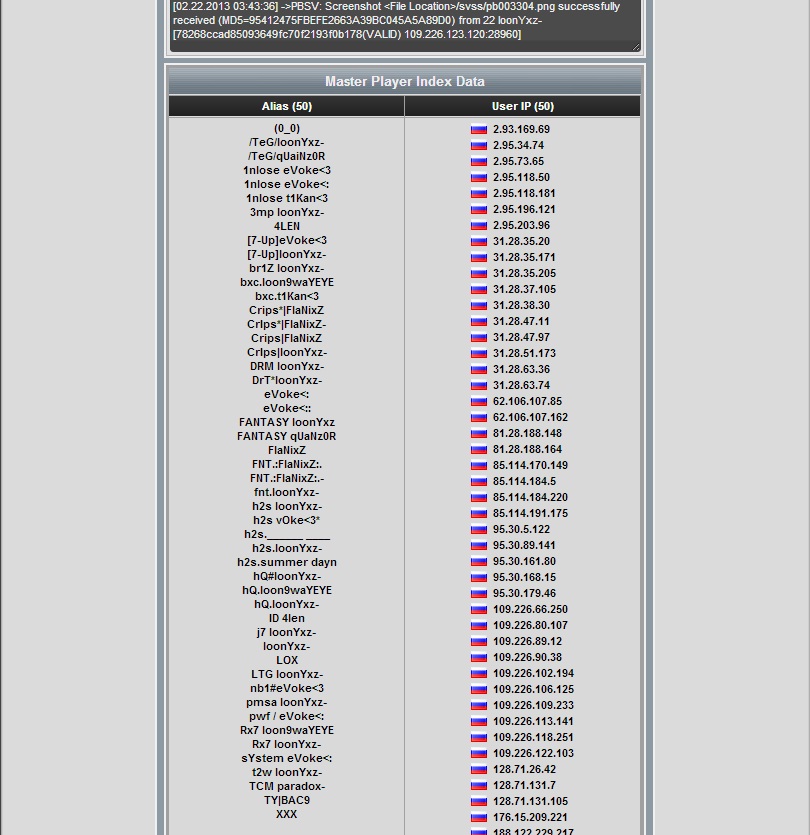Click alias br1Z loonYxz-

(x=287, y=268)
